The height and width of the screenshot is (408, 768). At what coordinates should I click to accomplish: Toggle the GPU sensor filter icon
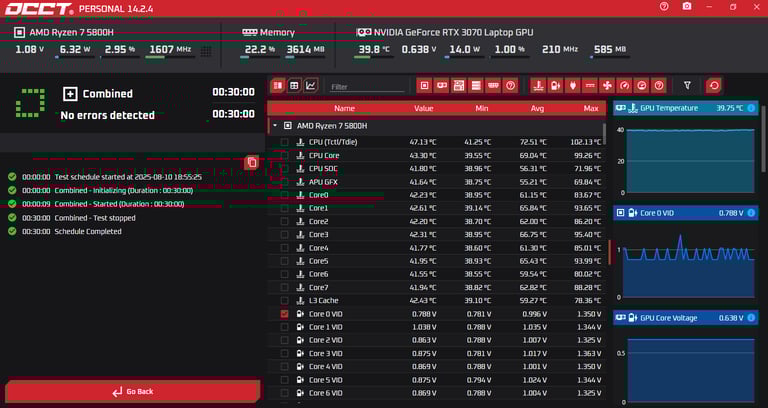click(x=442, y=86)
